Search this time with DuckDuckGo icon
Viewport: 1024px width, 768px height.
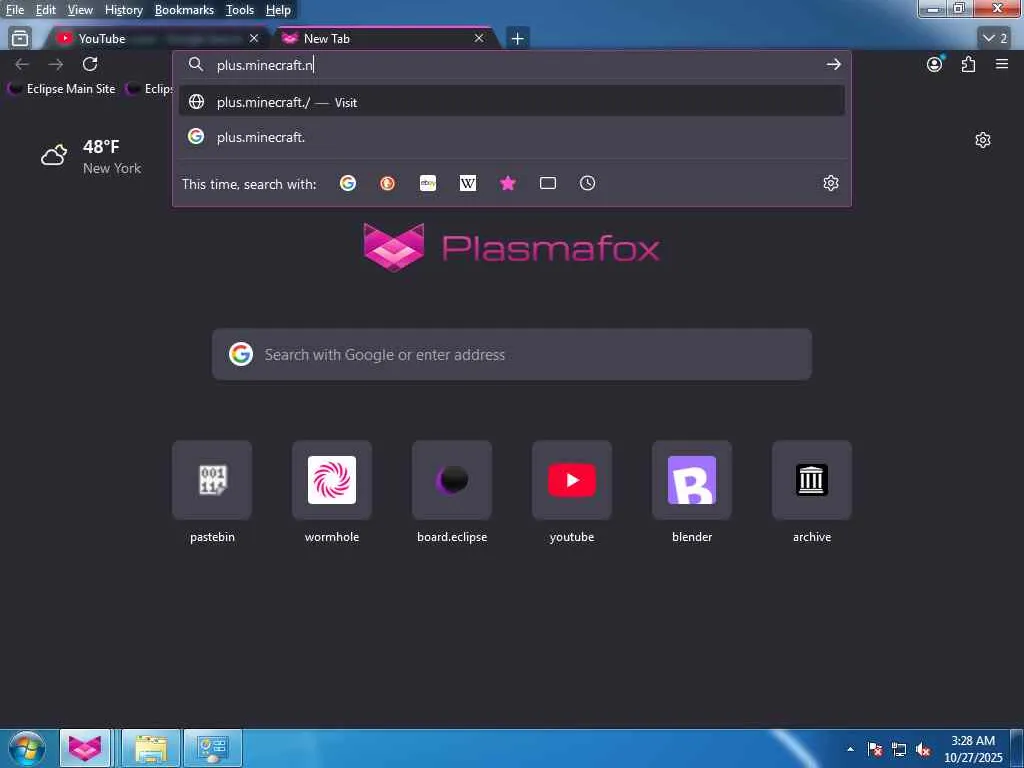coord(388,184)
